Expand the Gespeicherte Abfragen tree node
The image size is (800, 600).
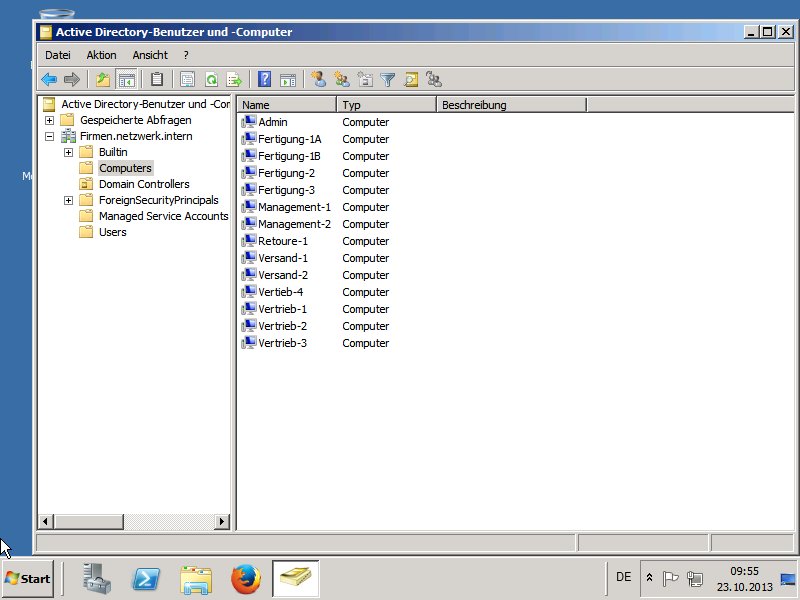49,120
